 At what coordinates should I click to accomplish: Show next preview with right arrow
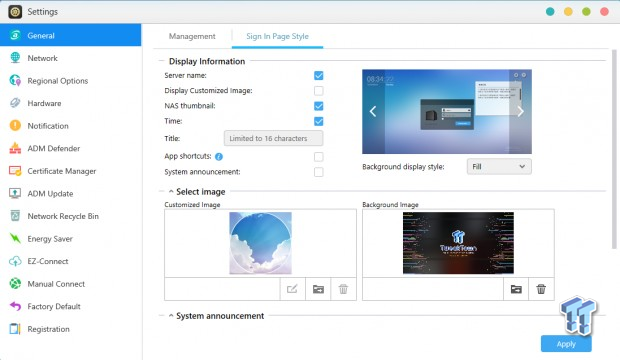tap(520, 112)
